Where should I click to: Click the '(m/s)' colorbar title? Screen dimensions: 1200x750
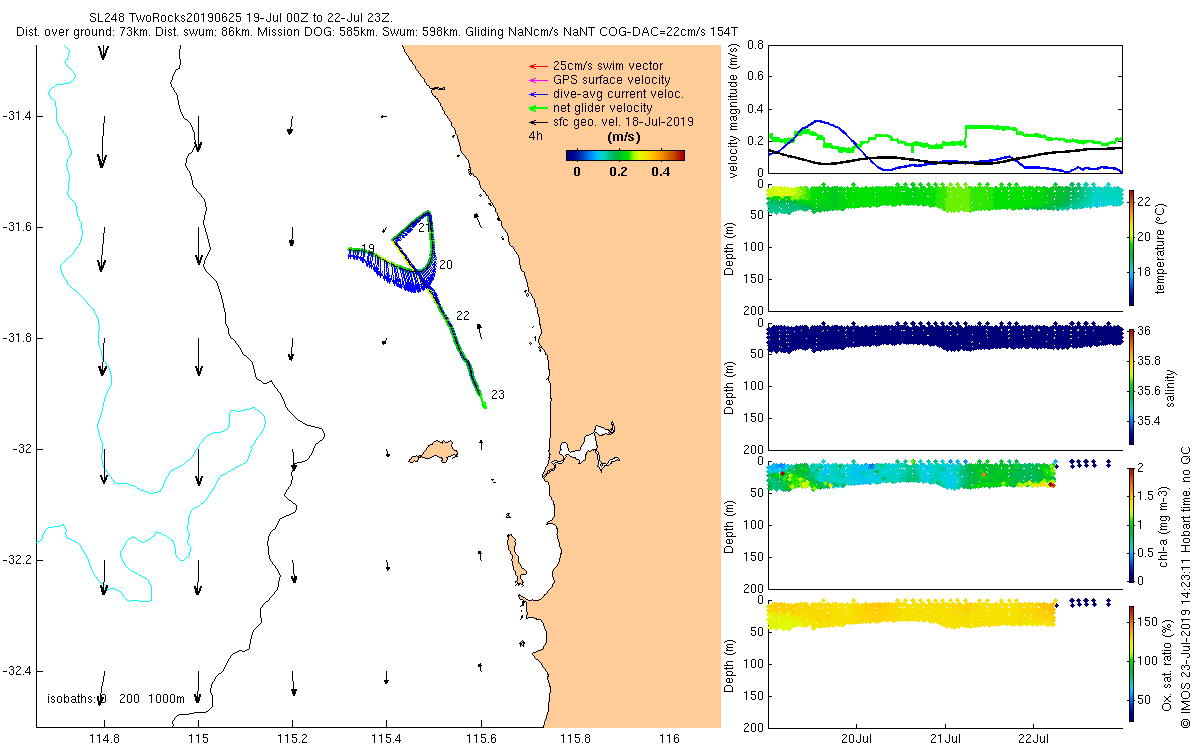pyautogui.click(x=625, y=137)
